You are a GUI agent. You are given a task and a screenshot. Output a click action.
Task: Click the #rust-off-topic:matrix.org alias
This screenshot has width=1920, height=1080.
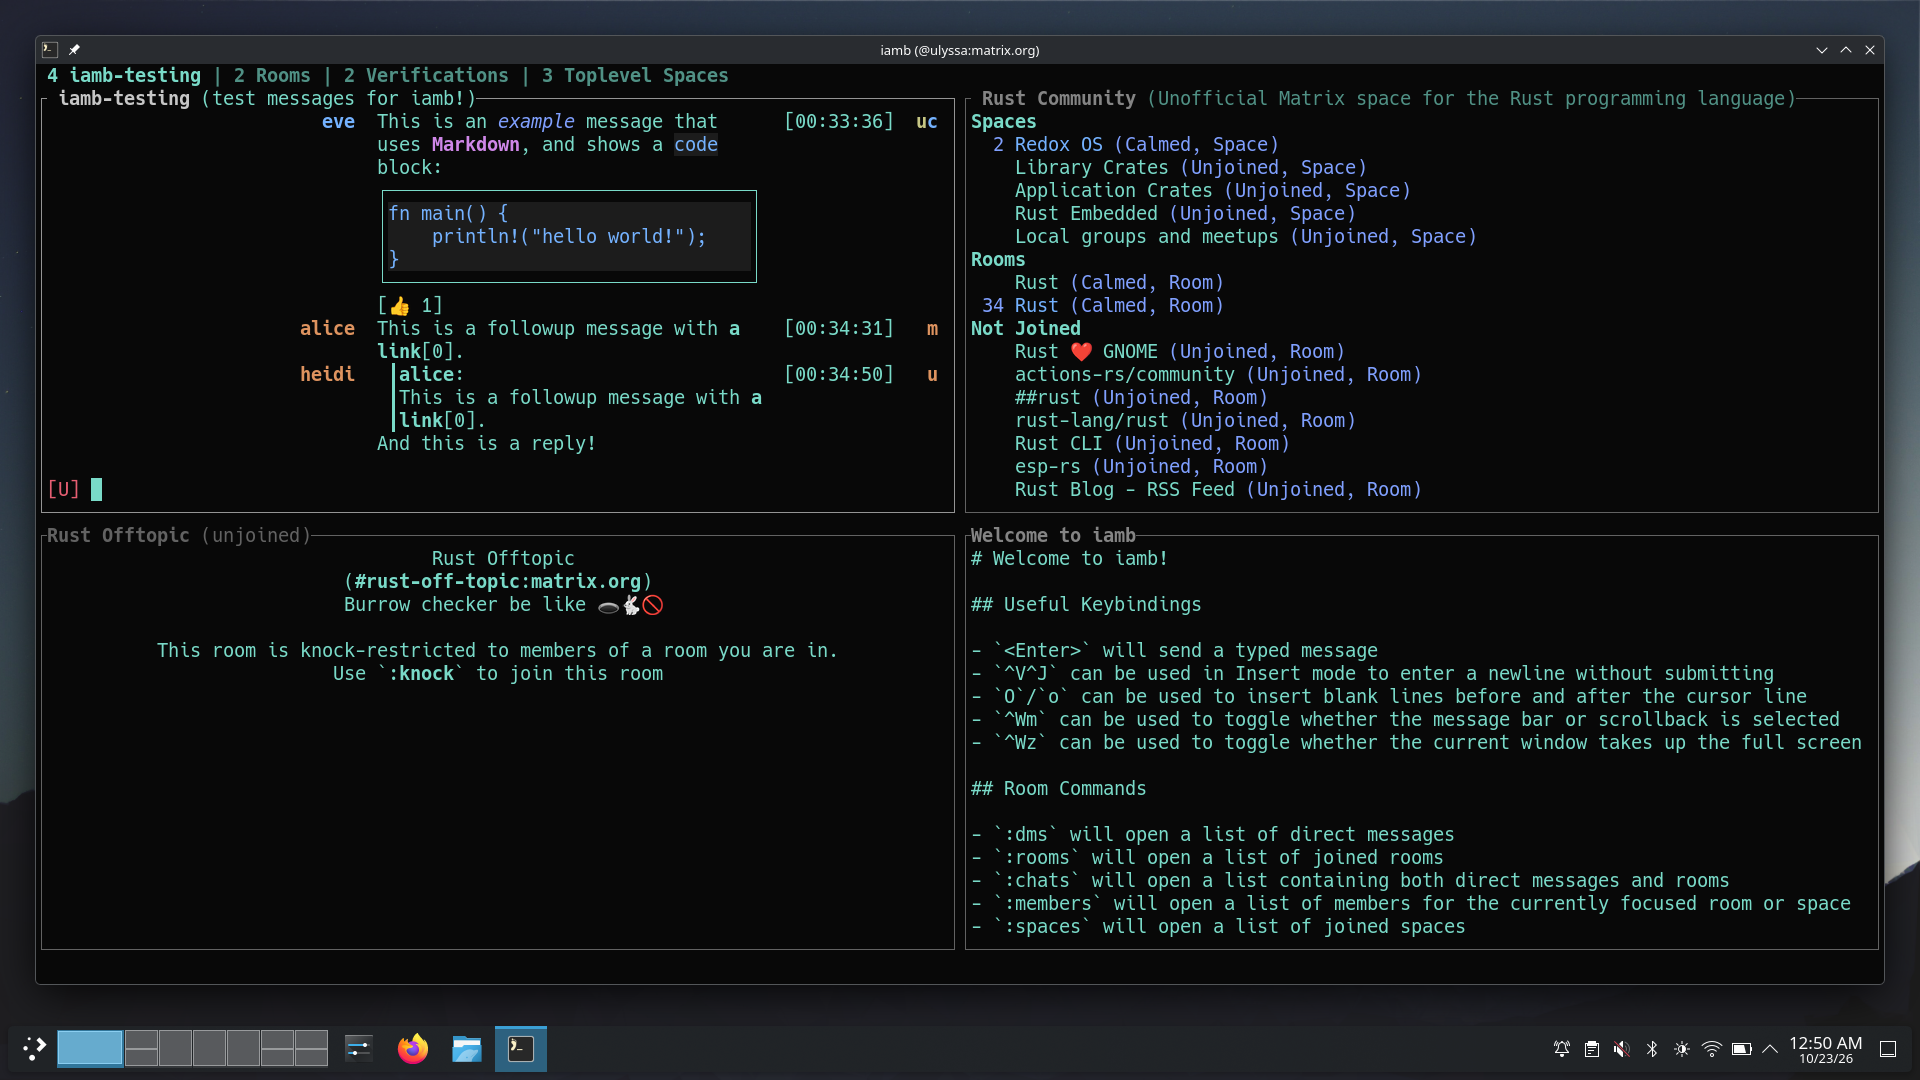[498, 581]
